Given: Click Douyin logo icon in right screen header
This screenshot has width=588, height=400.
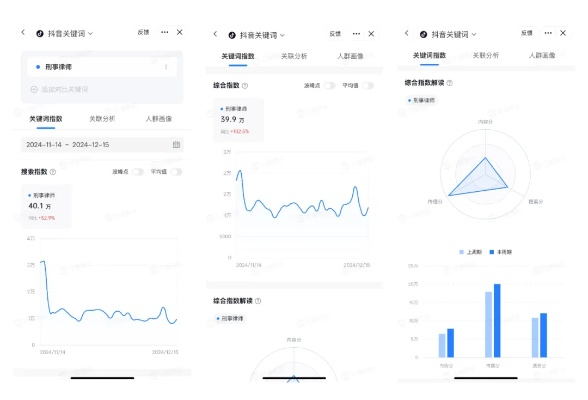Looking at the screenshot, I should click(x=423, y=34).
